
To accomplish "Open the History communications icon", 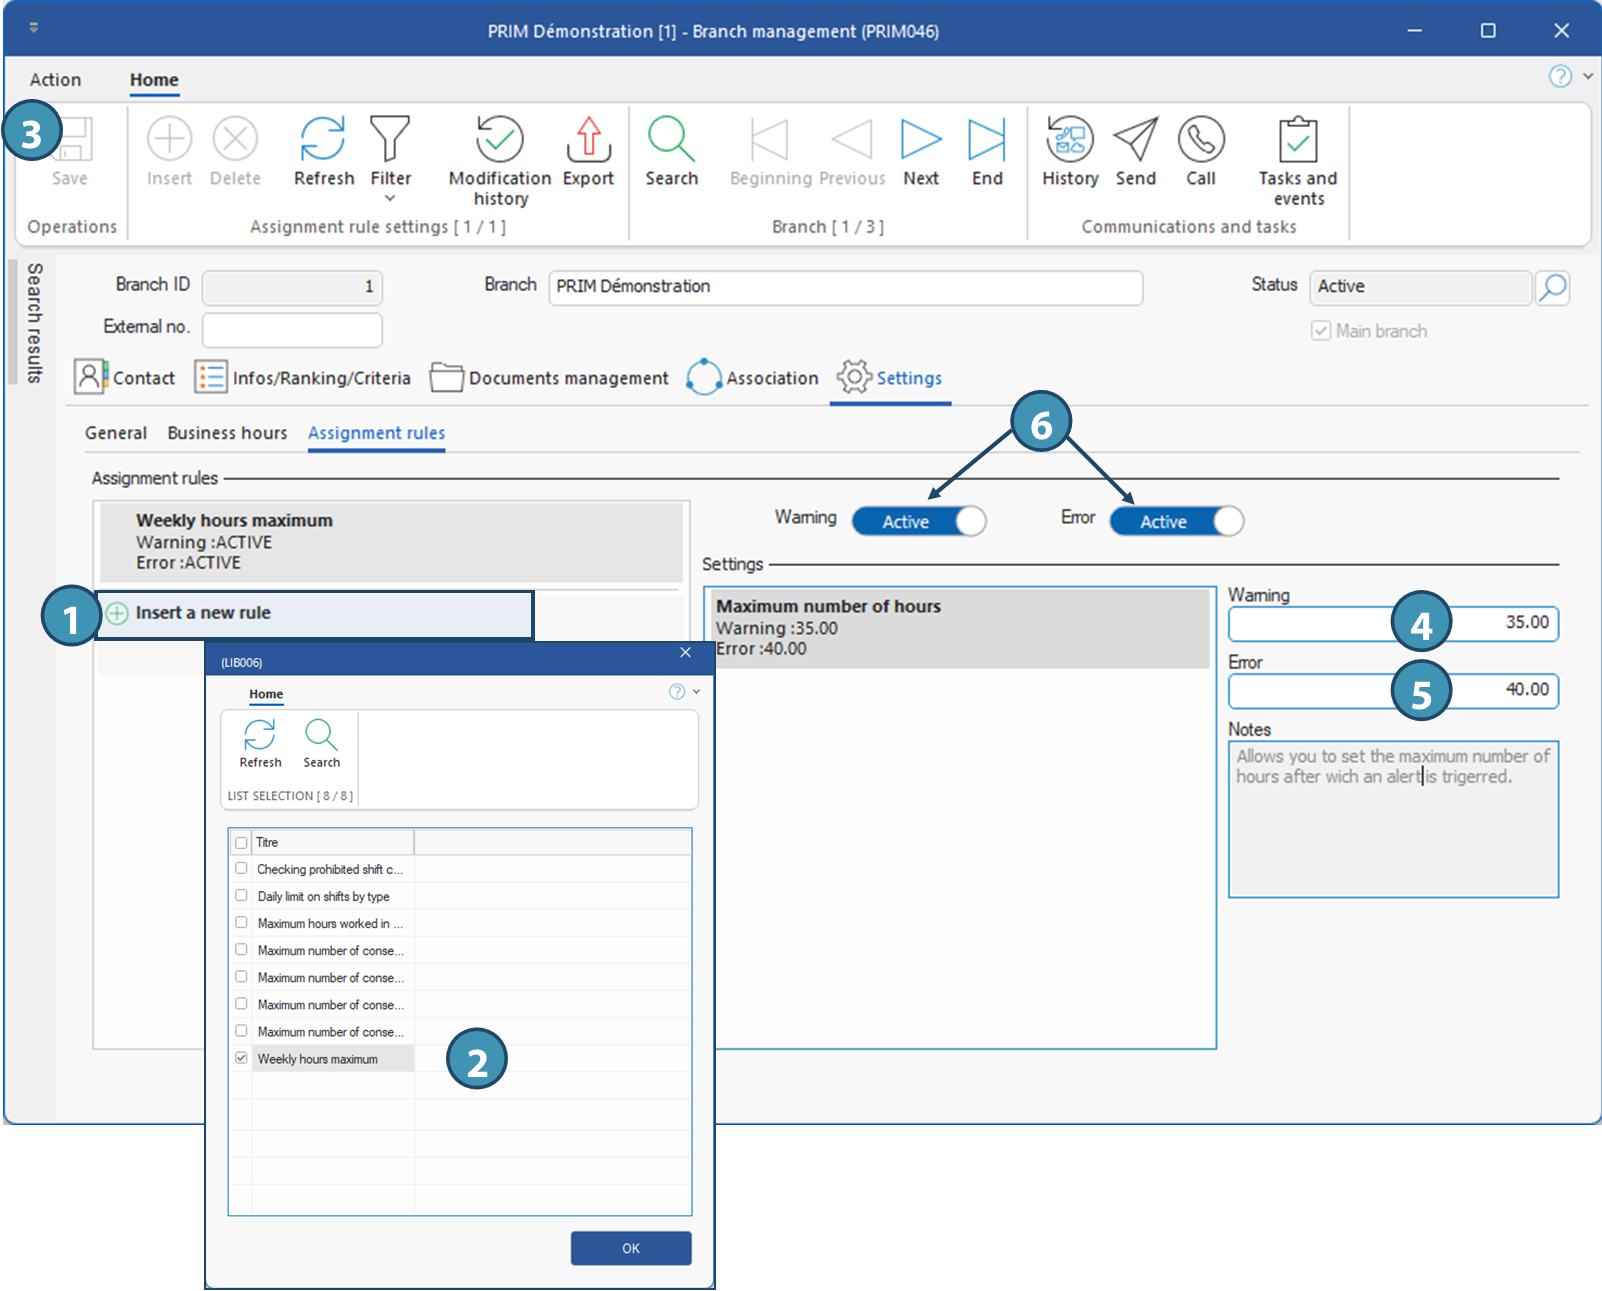I will [x=1070, y=140].
